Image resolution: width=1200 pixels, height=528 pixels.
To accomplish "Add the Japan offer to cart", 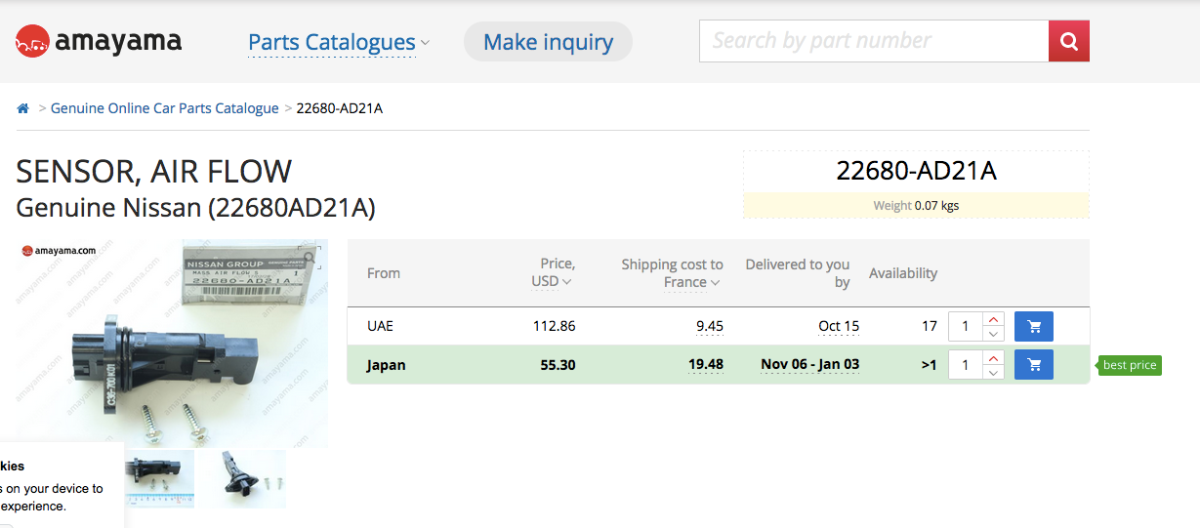I will coord(1034,364).
